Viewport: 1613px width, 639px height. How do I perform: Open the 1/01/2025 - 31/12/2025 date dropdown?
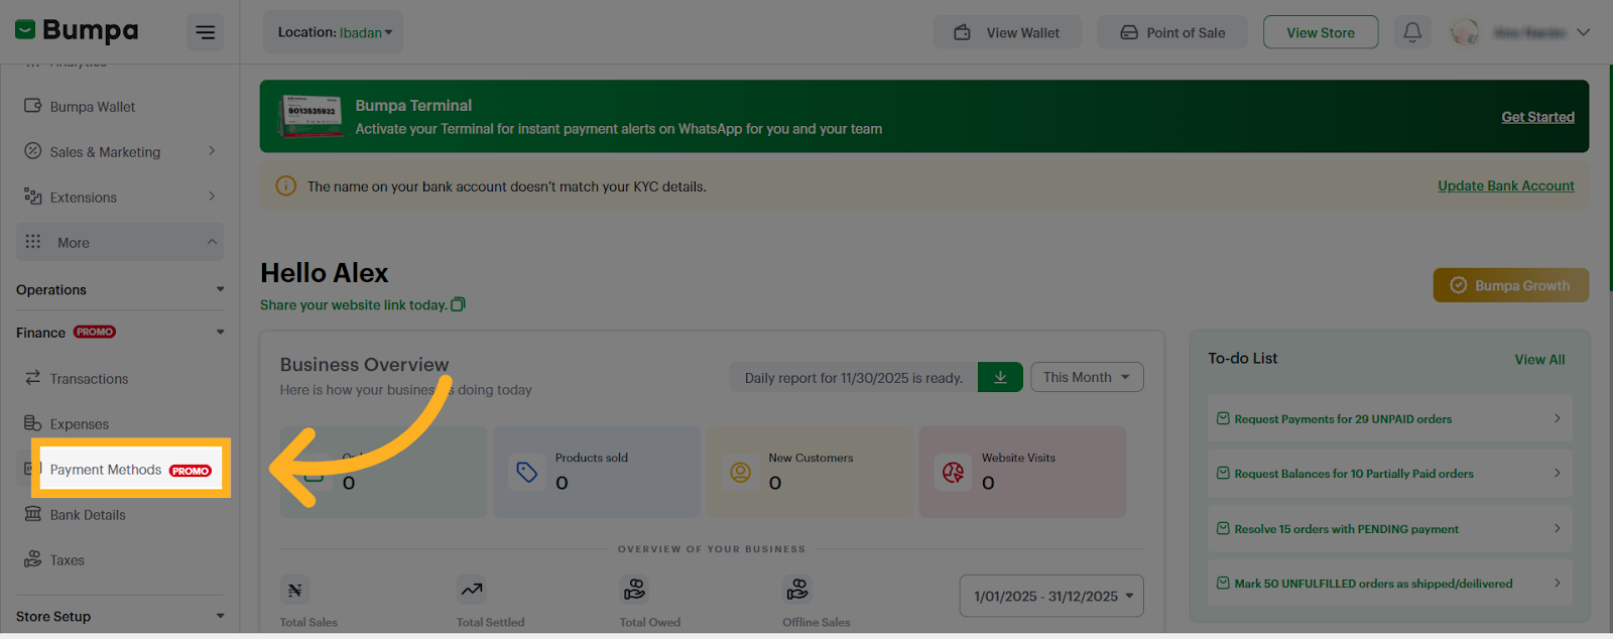[x=1051, y=596]
